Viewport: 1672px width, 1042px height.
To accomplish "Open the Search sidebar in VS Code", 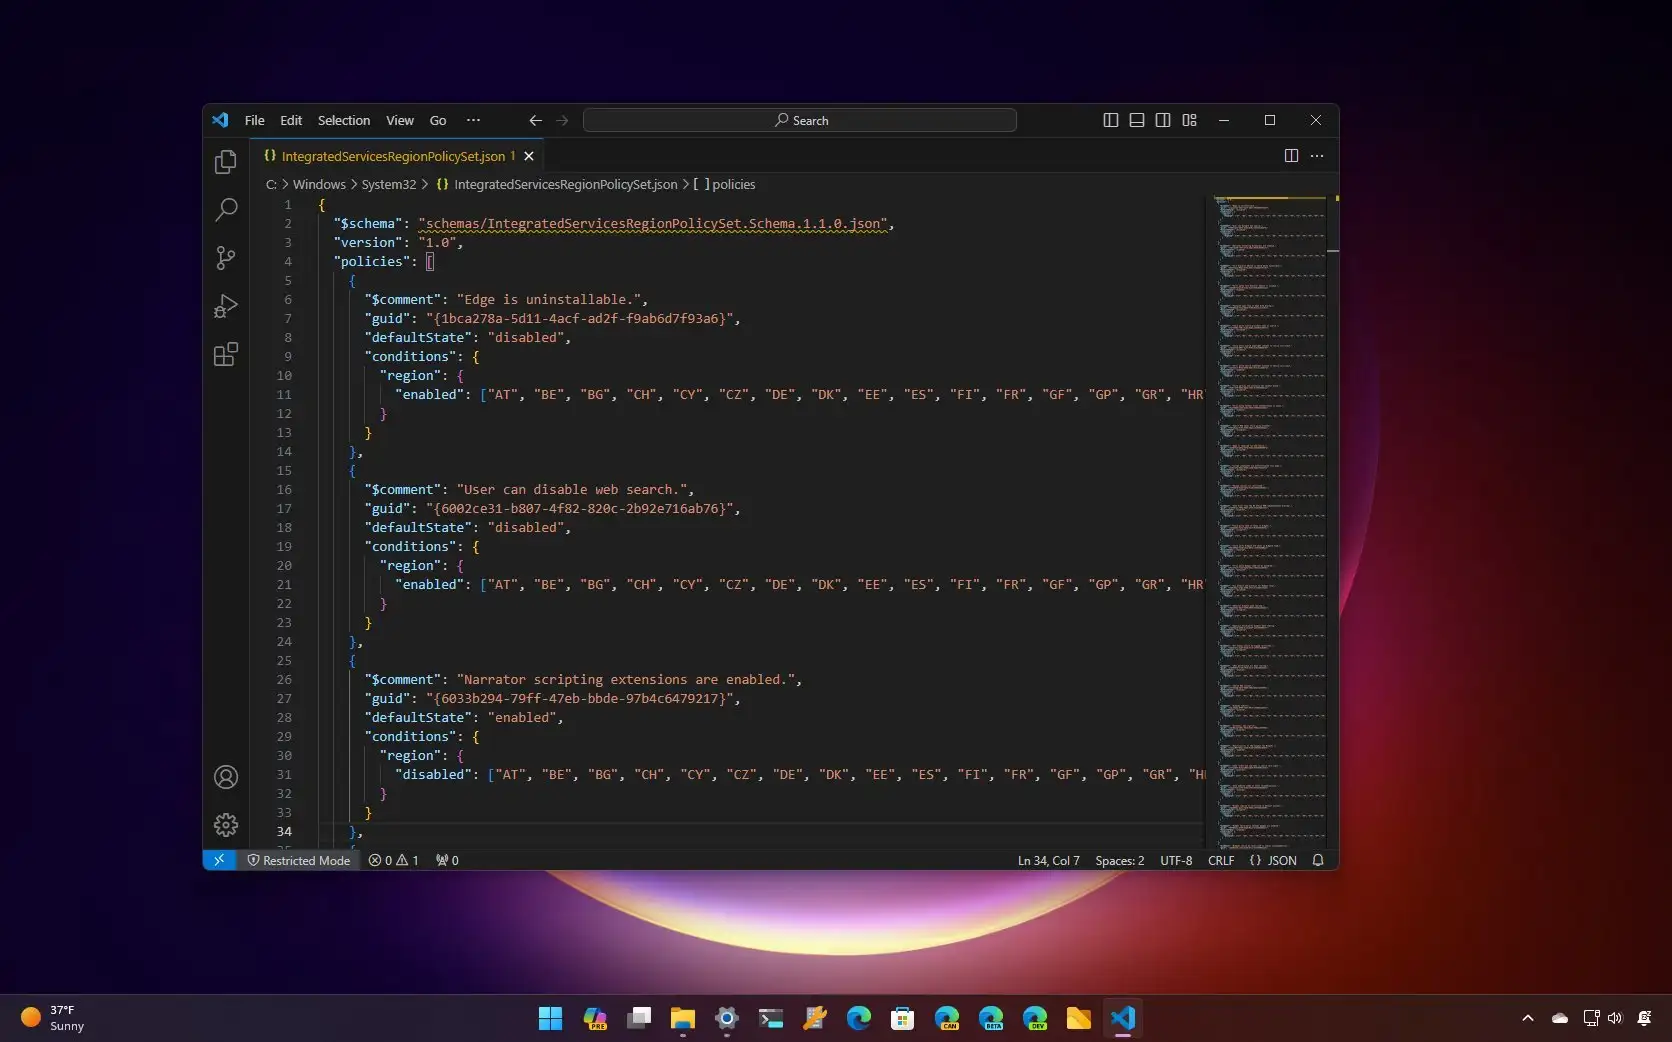I will (x=226, y=210).
